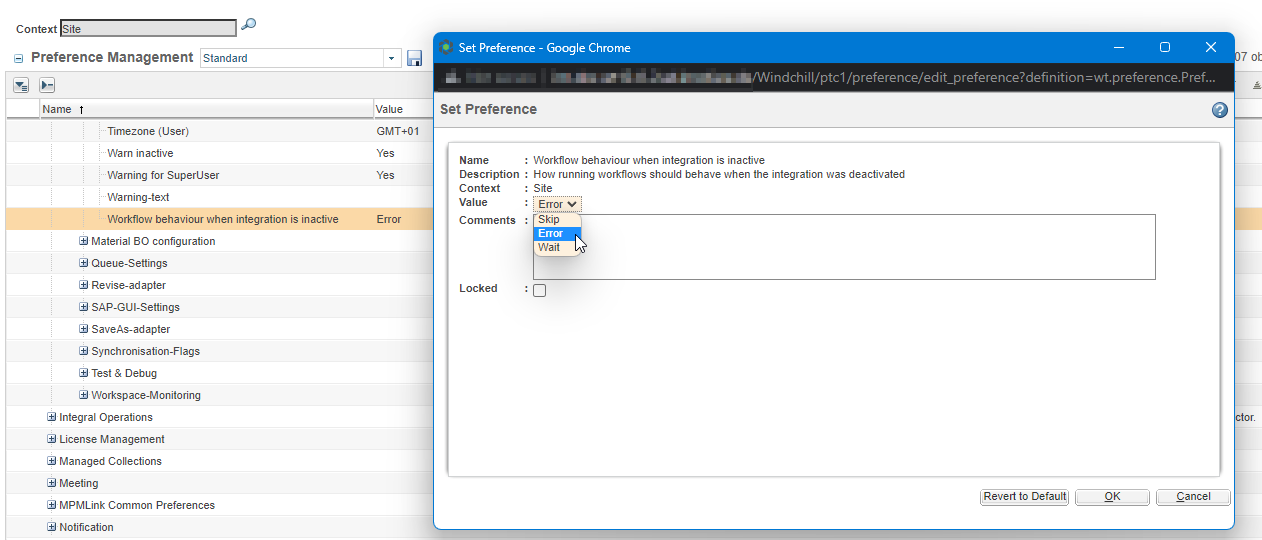Click the save table view disk icon

pos(414,58)
